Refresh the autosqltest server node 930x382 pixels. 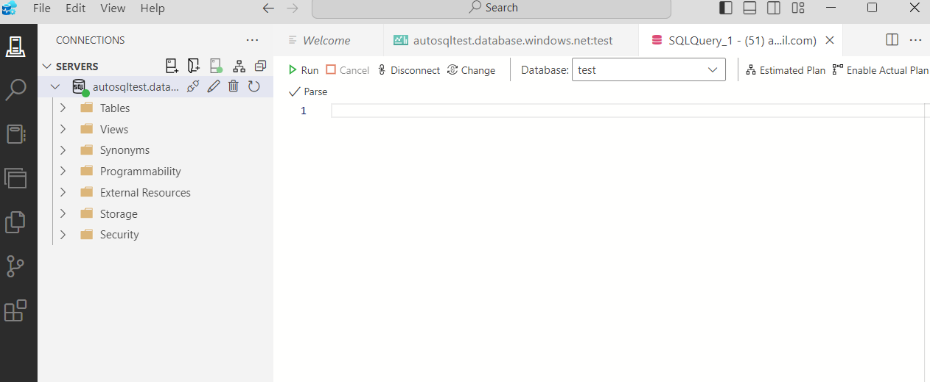pos(254,87)
